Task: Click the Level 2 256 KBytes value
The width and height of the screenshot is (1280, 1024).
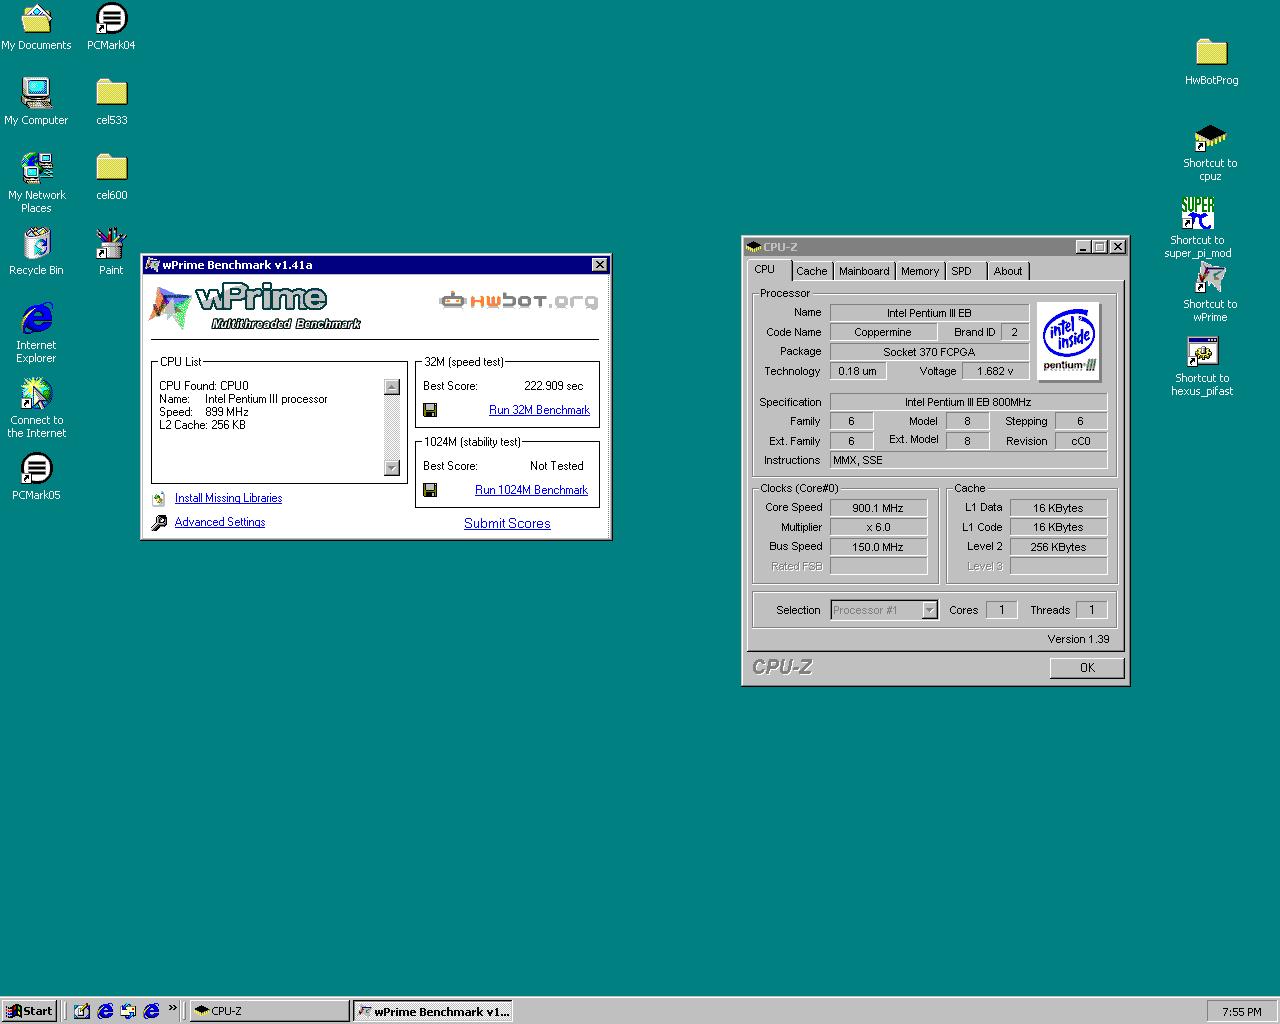Action: tap(1058, 547)
